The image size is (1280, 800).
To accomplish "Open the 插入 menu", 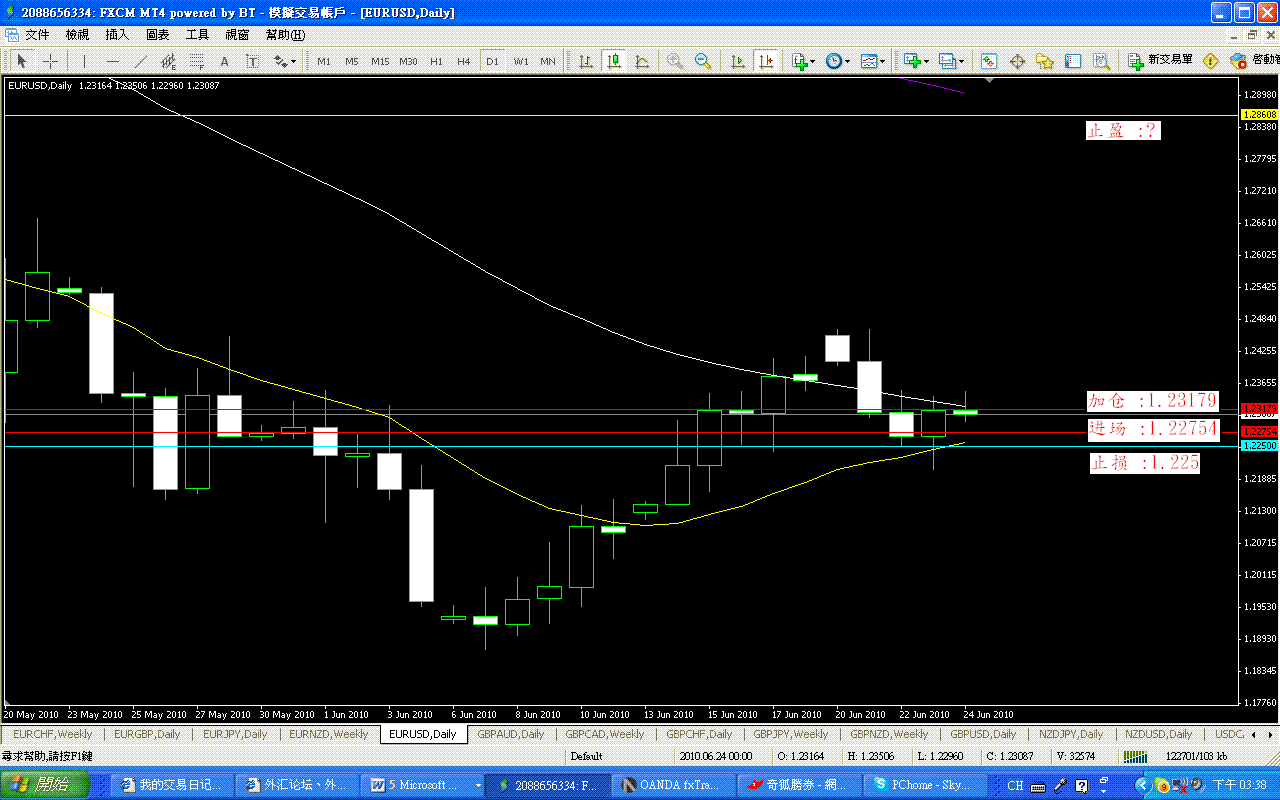I will pyautogui.click(x=116, y=33).
